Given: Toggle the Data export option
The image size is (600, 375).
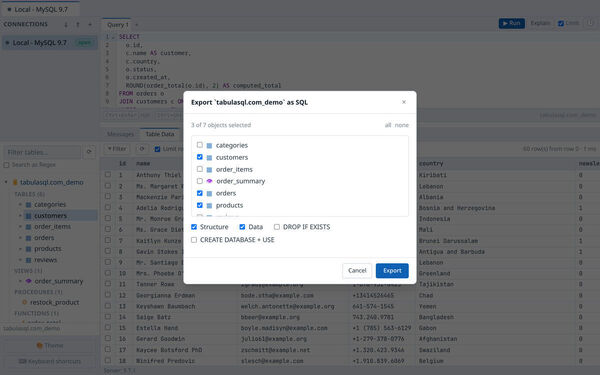Looking at the screenshot, I should click(x=242, y=227).
